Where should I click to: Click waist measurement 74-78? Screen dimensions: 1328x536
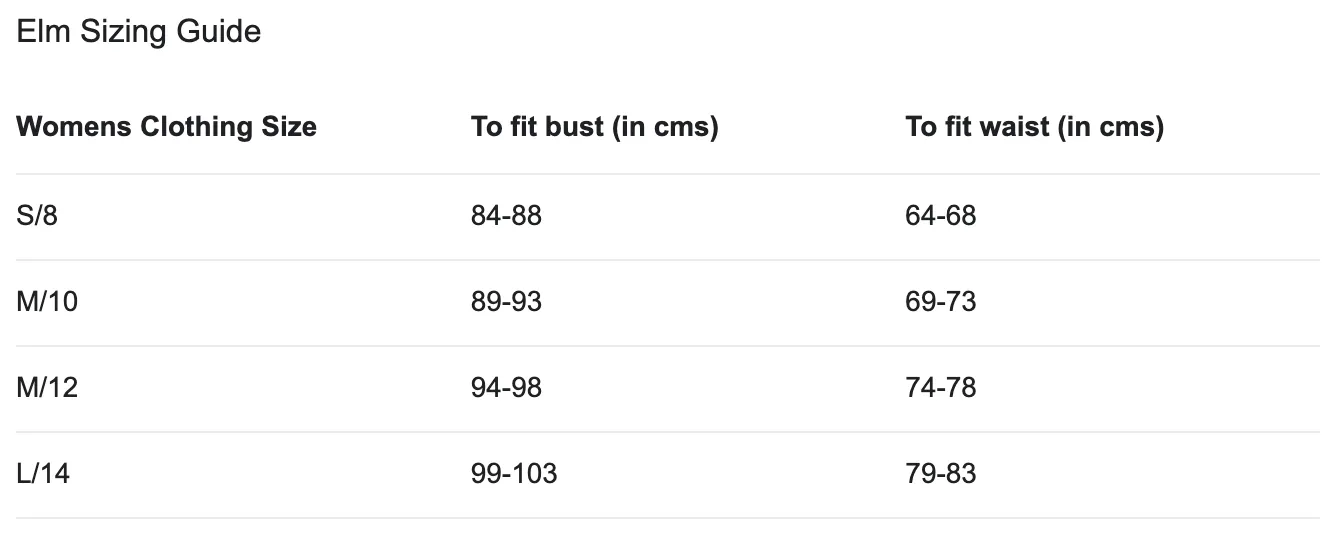[941, 388]
